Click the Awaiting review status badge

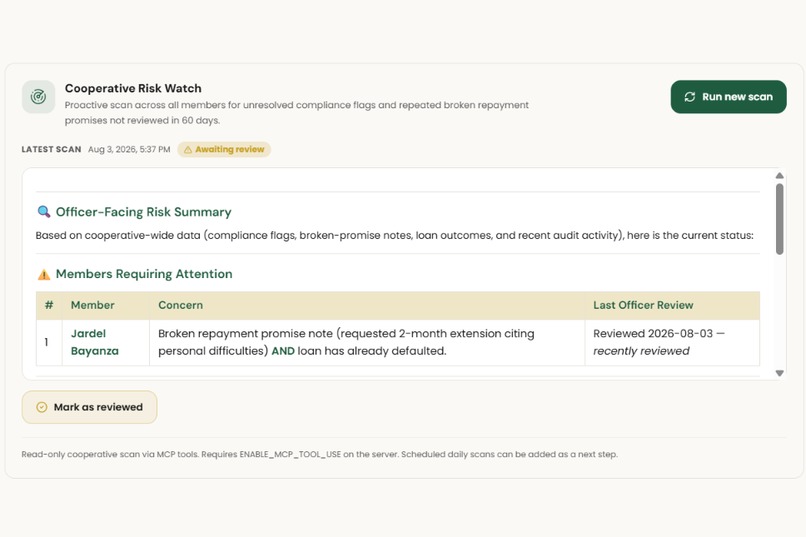pyautogui.click(x=224, y=150)
